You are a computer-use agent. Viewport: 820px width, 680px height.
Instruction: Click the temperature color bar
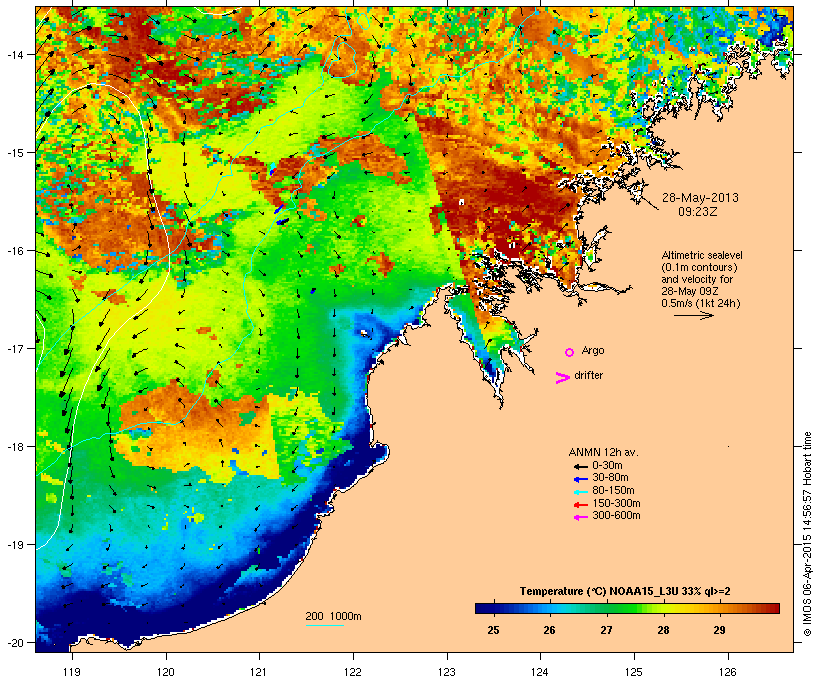[628, 608]
